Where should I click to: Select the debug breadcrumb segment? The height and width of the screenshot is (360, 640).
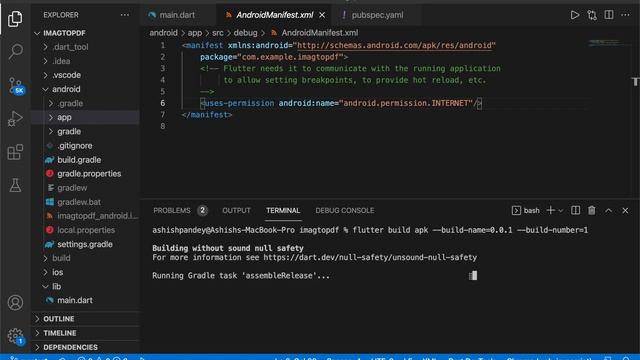tap(245, 33)
